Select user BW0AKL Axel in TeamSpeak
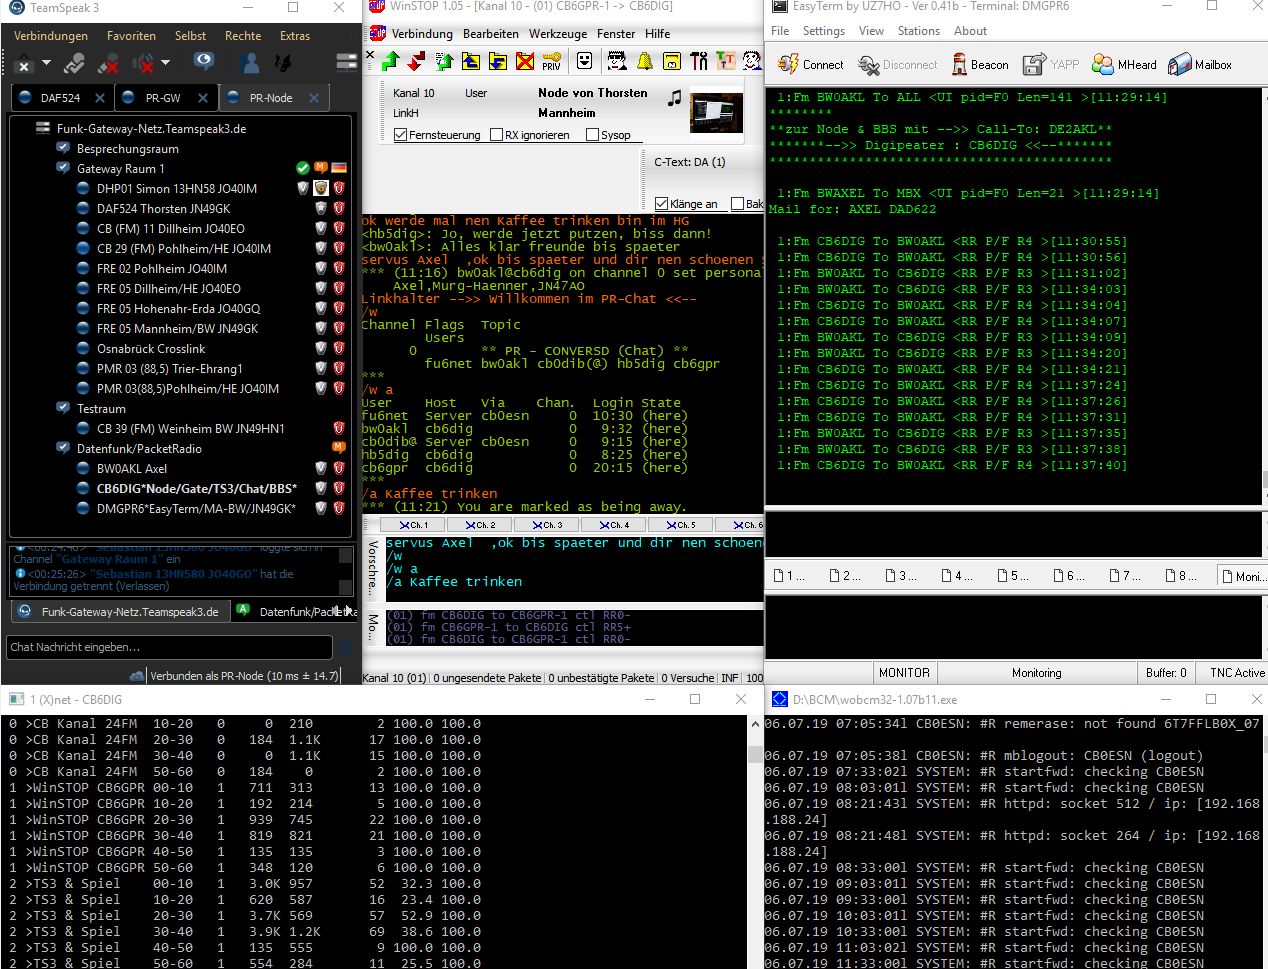The height and width of the screenshot is (969, 1268). [x=132, y=468]
